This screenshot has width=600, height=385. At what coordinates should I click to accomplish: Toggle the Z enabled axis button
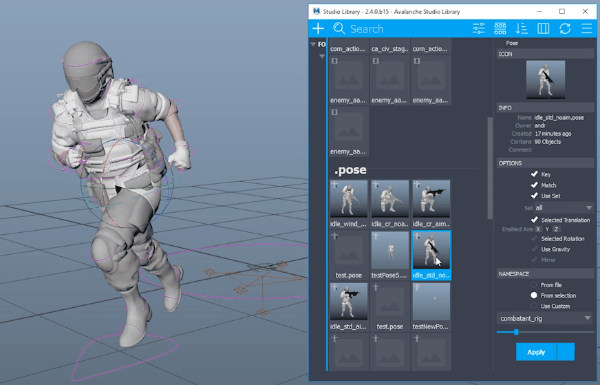point(556,229)
